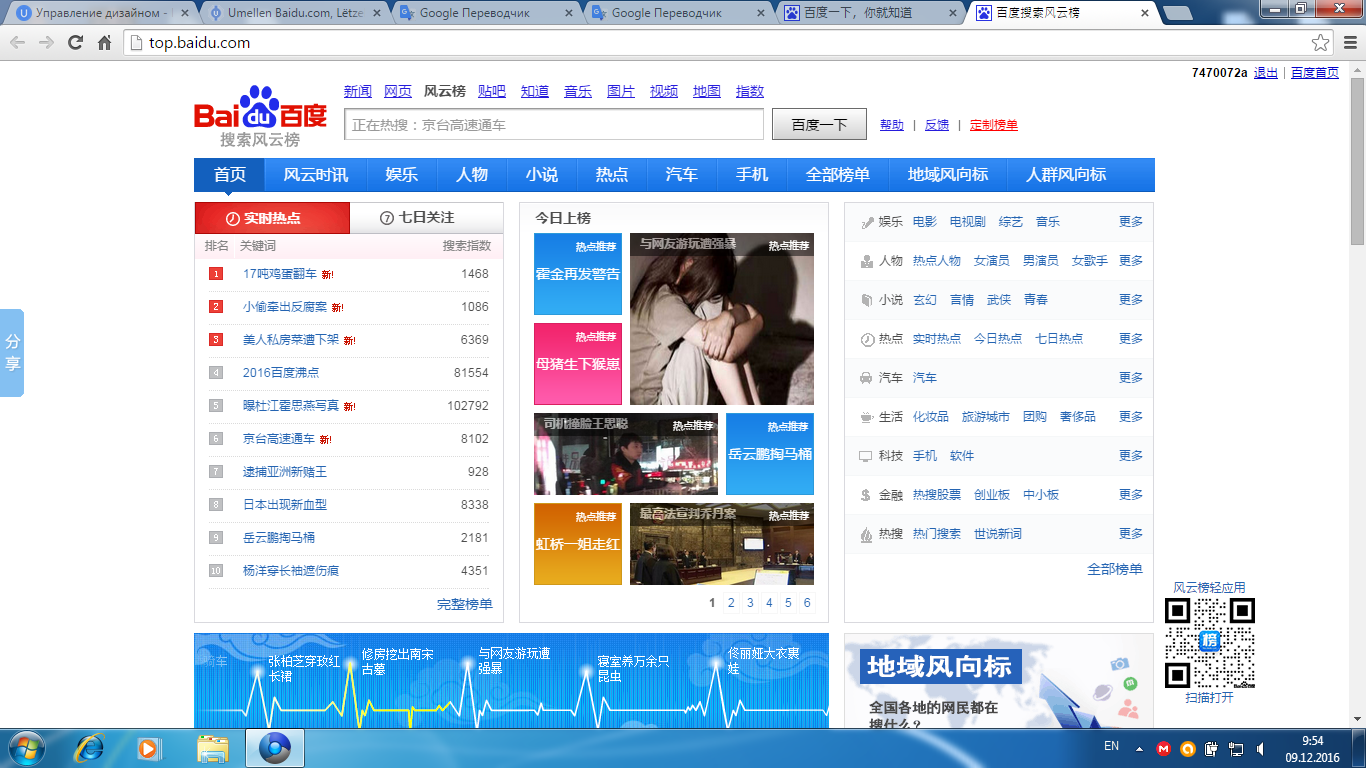
Task: Click EN language indicator in tray
Action: click(x=1111, y=746)
